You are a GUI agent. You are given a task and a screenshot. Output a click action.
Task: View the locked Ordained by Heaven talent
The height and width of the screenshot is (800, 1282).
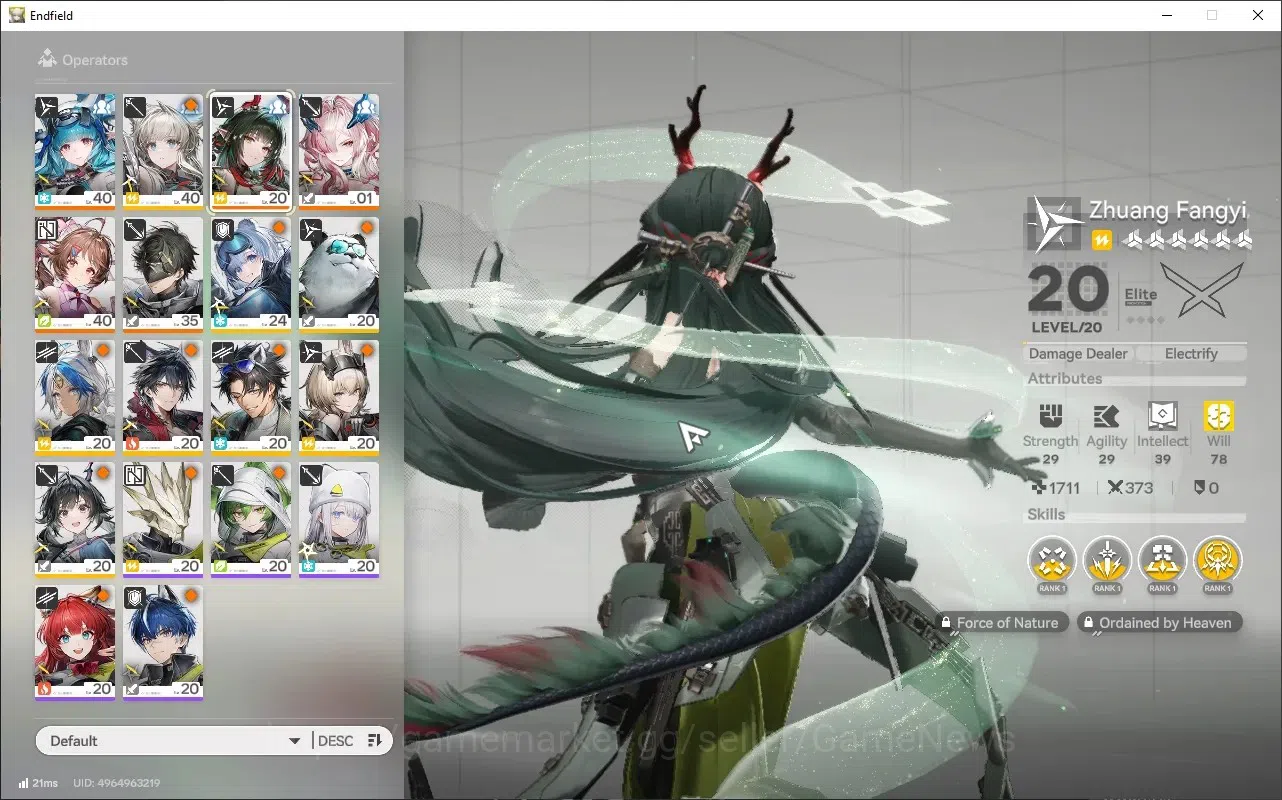coord(1159,622)
